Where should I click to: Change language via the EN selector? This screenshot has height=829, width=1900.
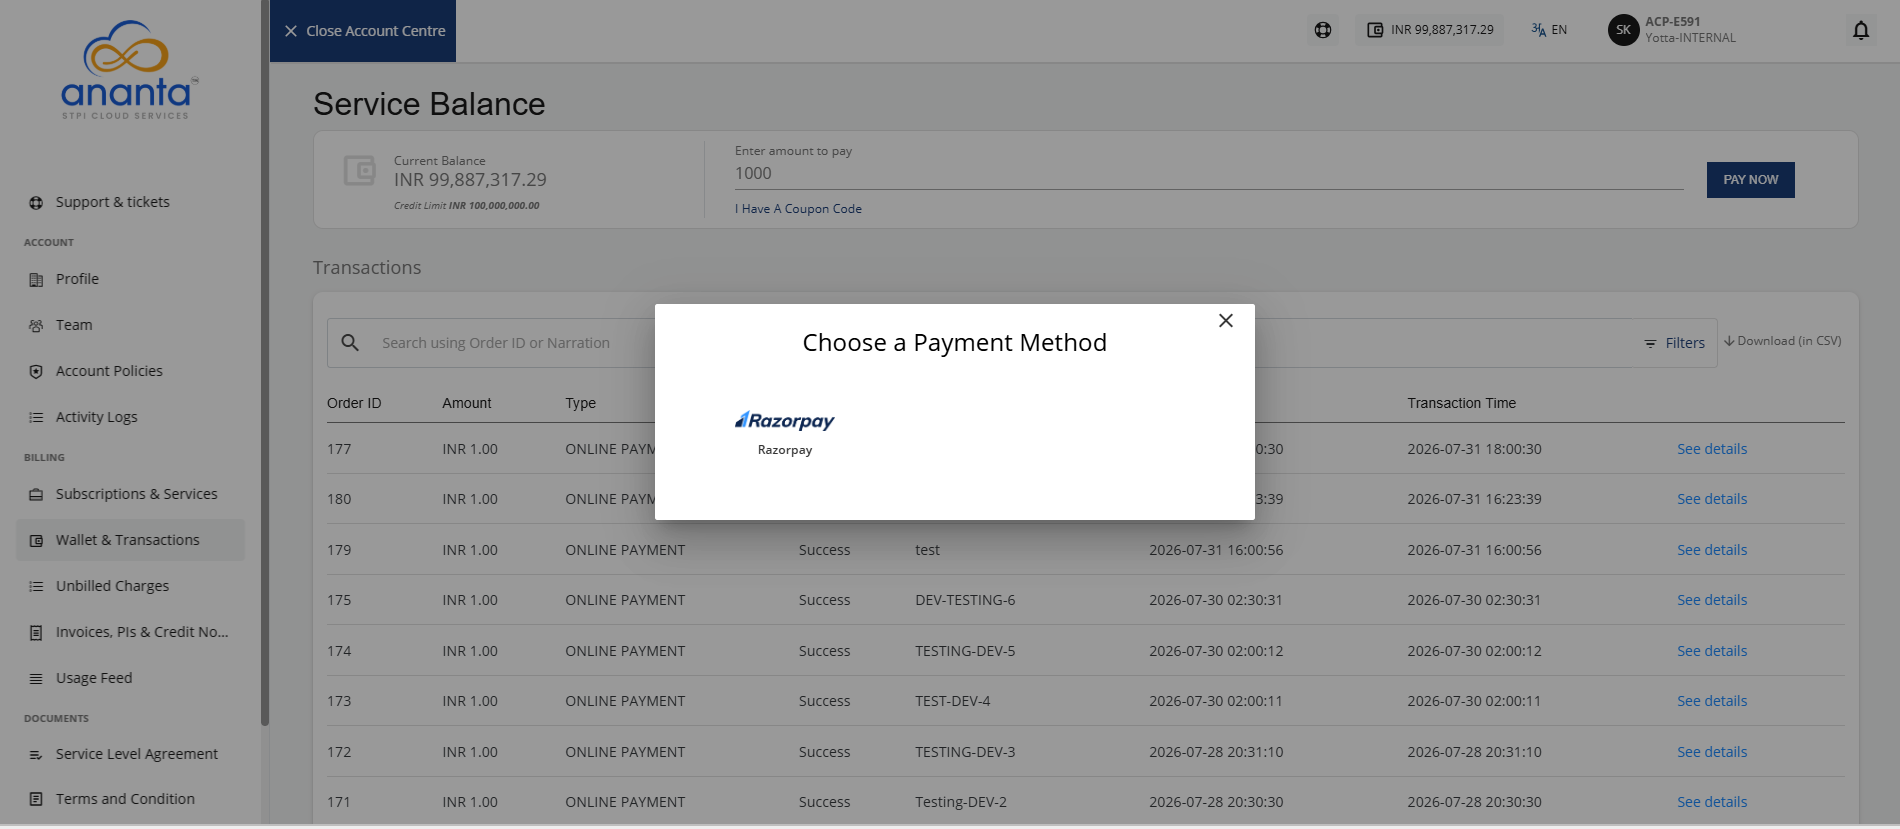pos(1549,30)
